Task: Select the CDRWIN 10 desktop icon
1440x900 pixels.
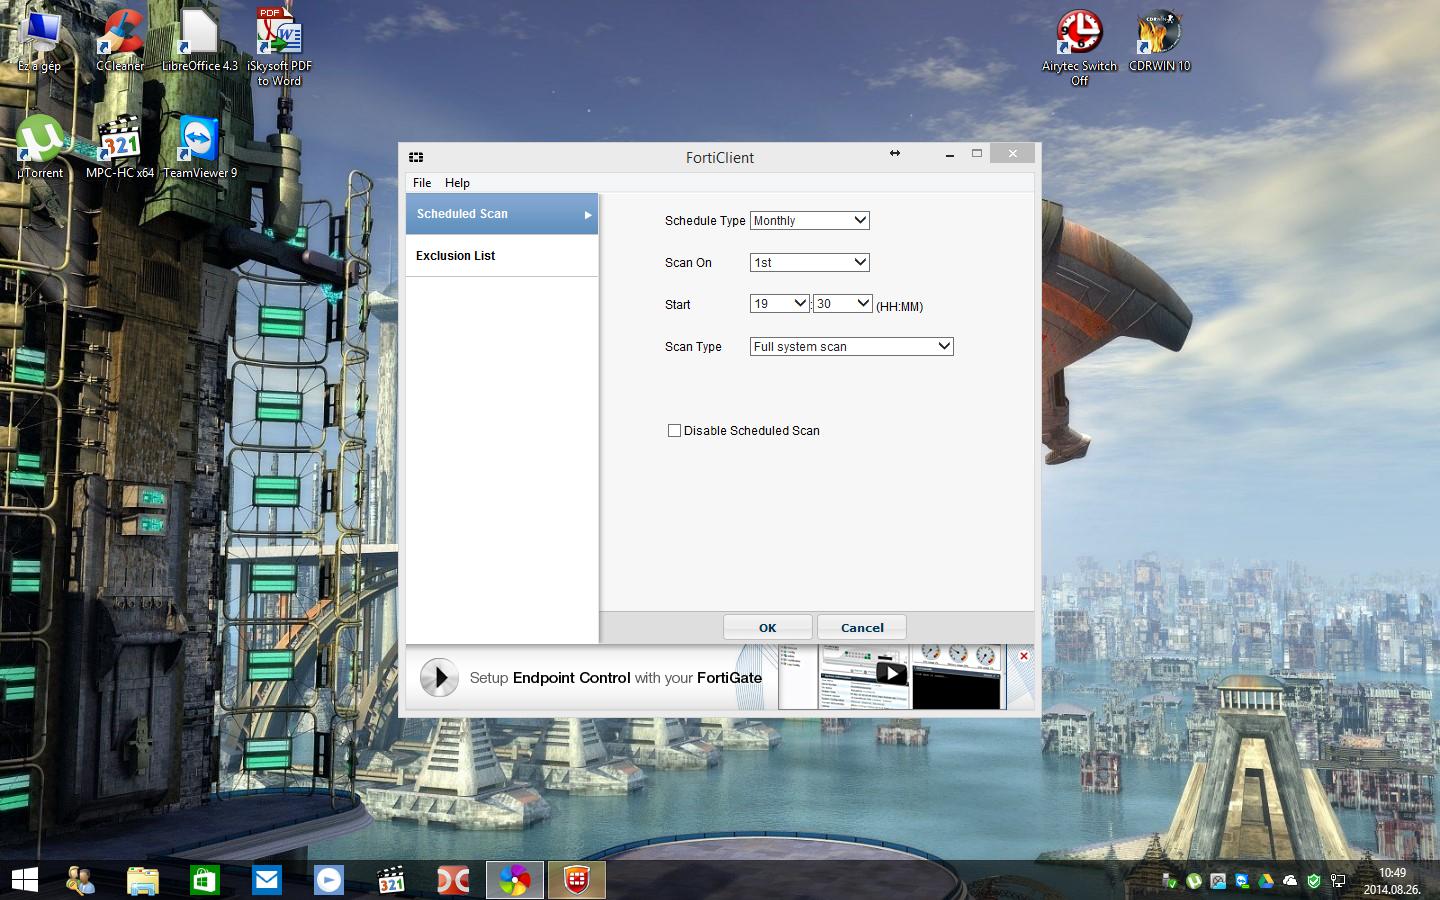Action: coord(1159,40)
